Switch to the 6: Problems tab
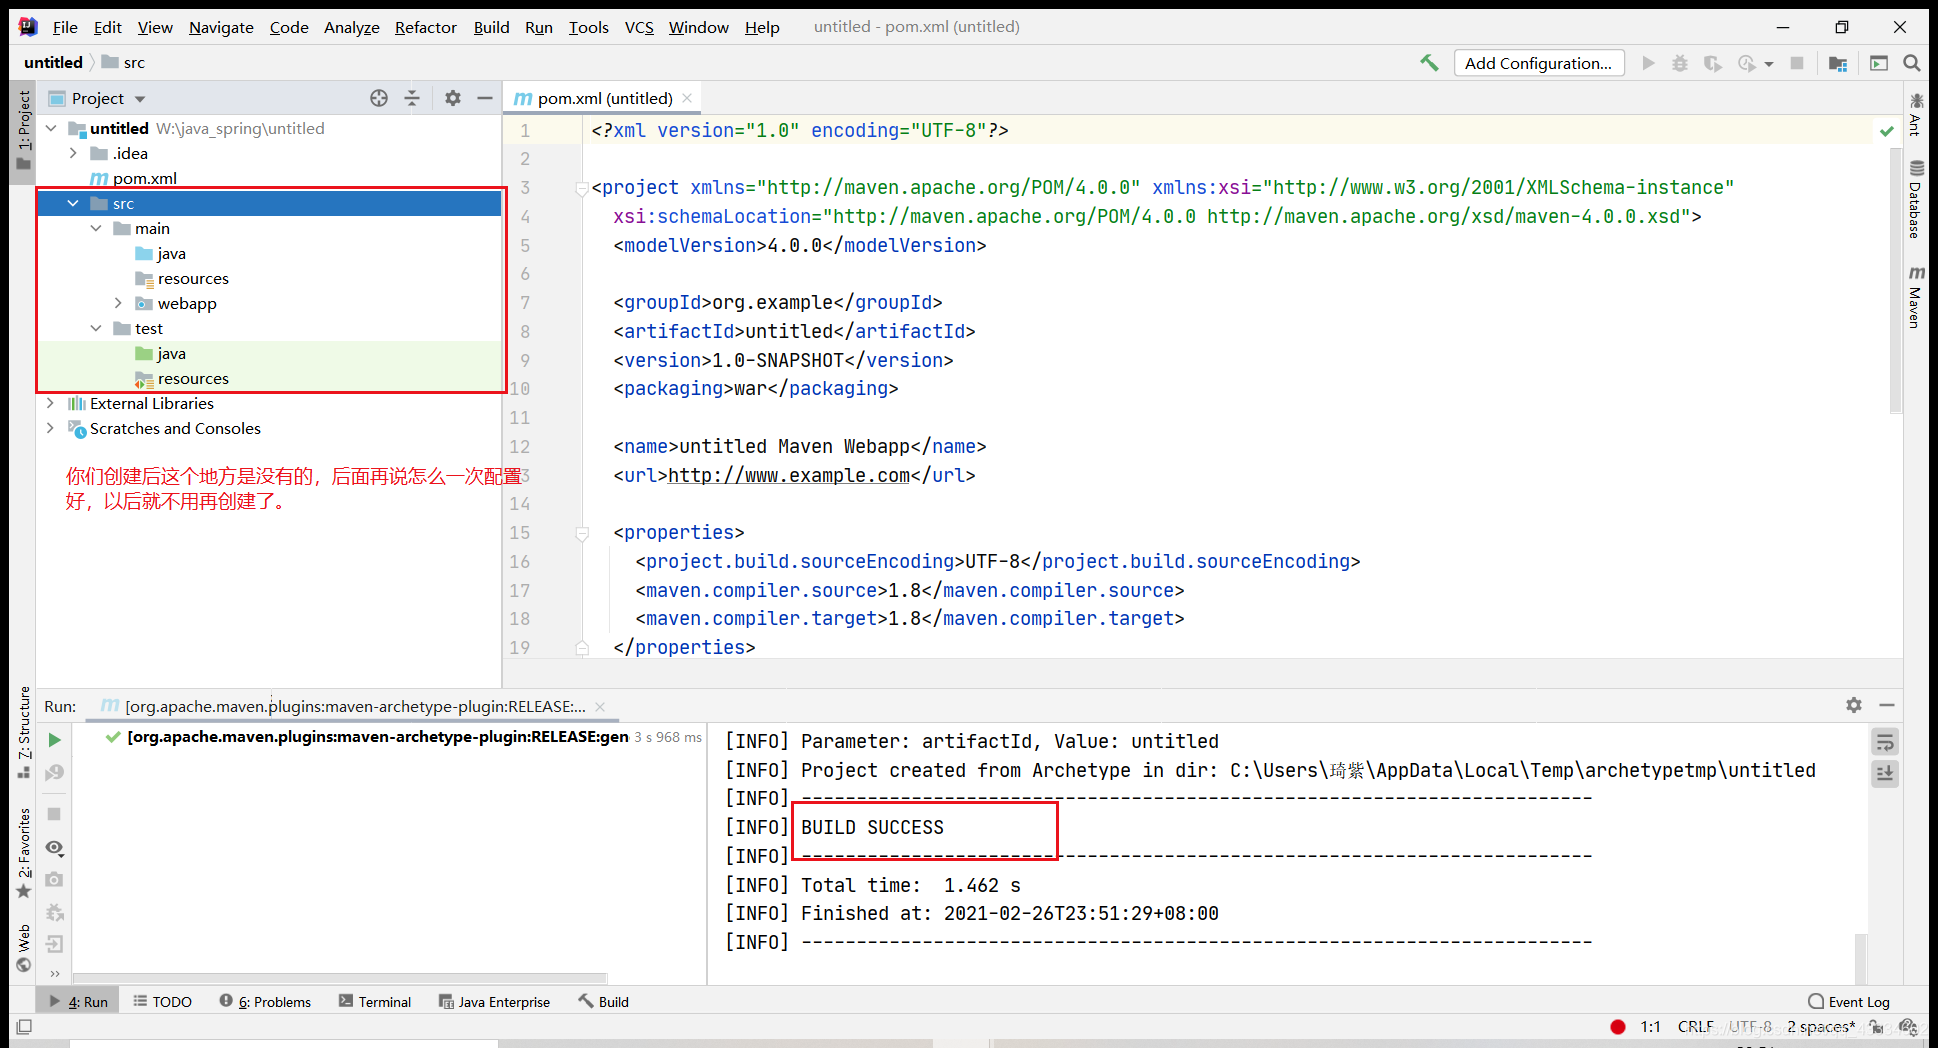 tap(265, 1001)
